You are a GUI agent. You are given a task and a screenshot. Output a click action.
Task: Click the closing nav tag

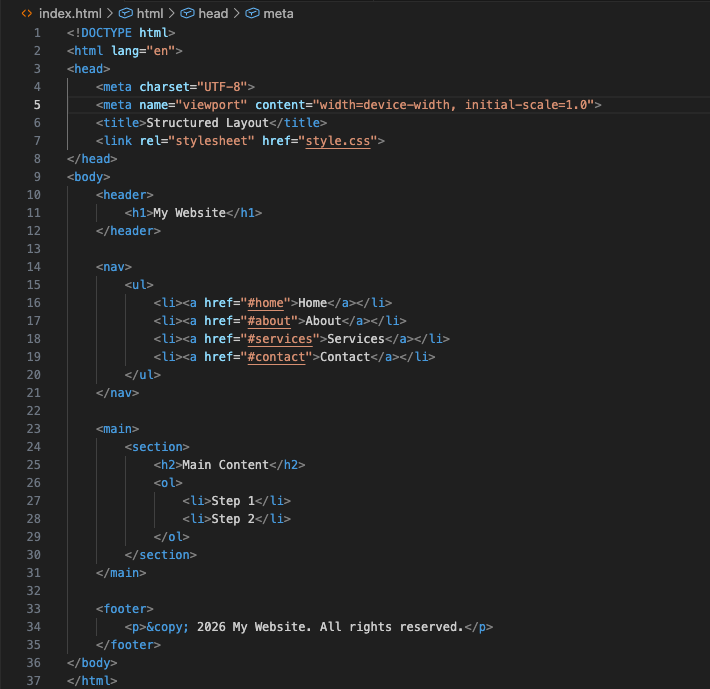click(118, 393)
